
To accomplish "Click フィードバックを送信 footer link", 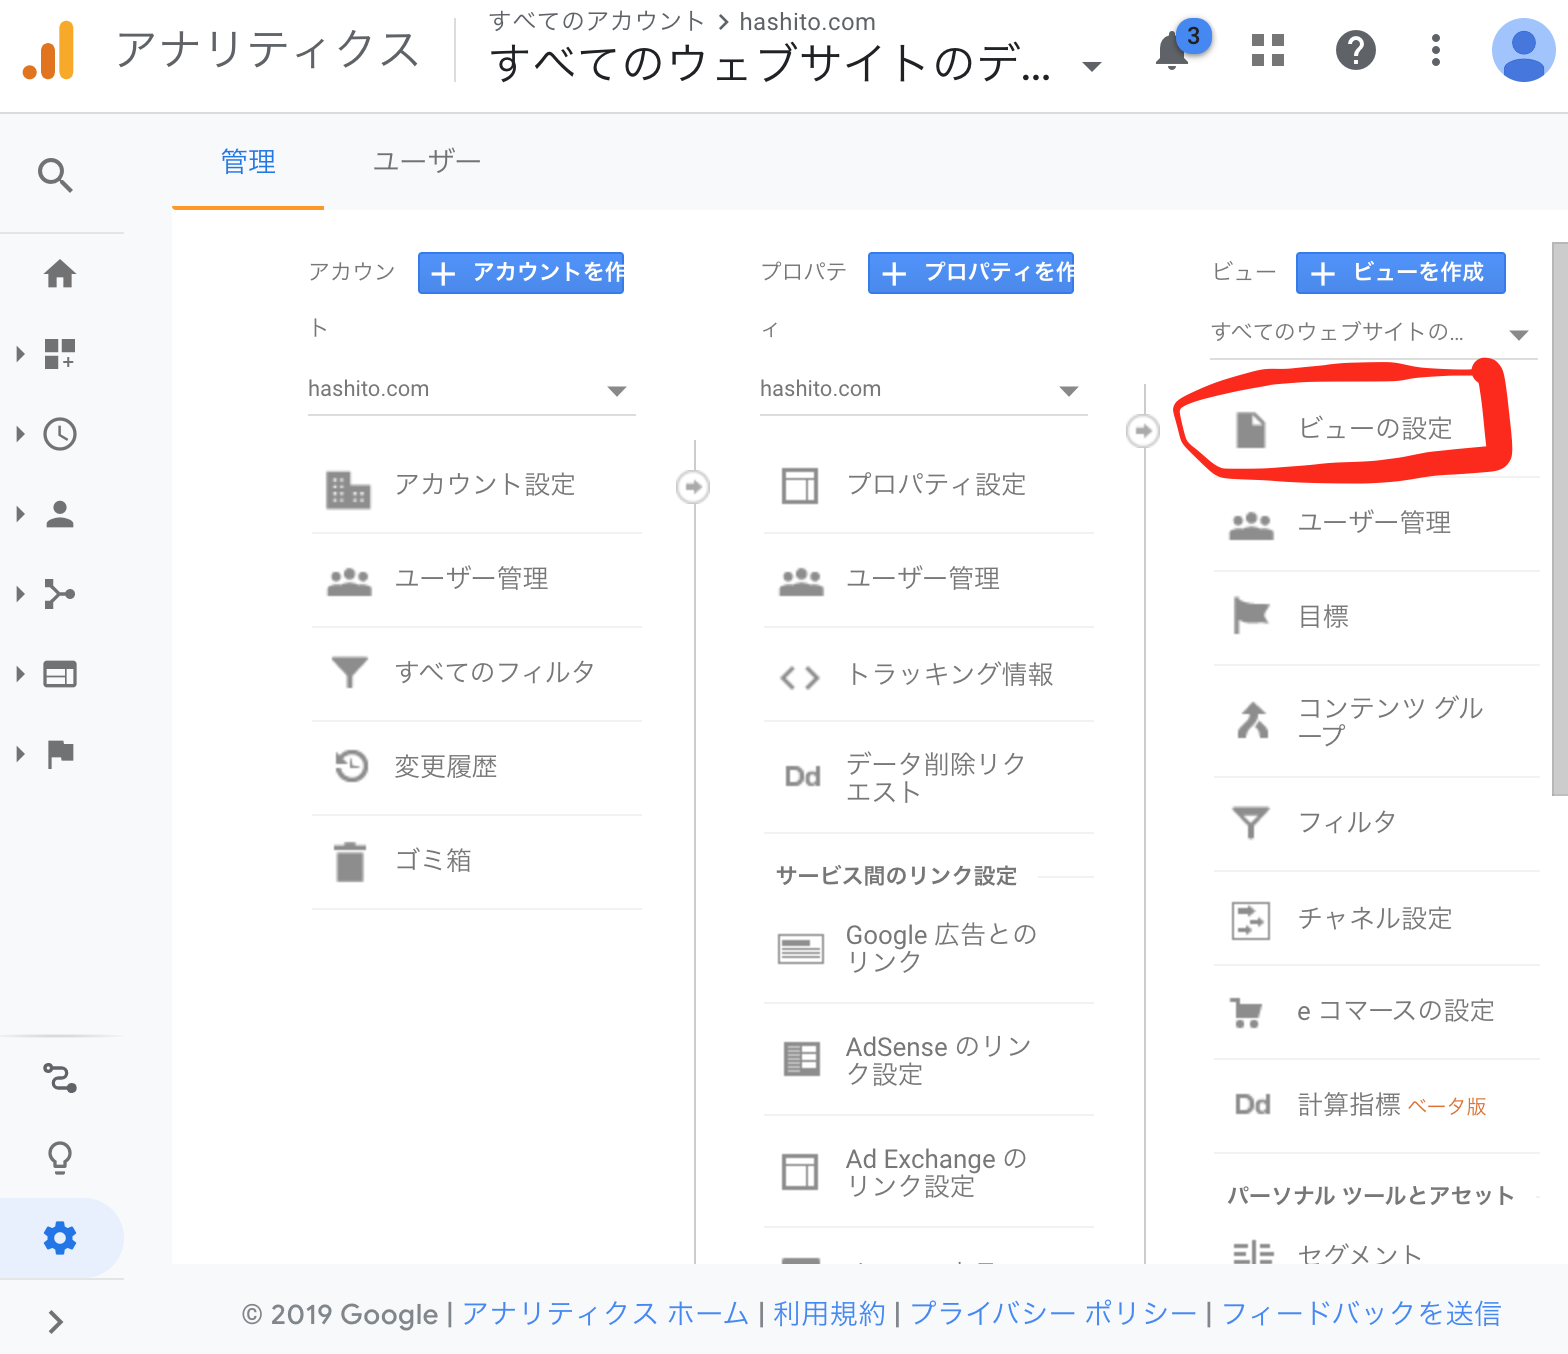I will click(x=1361, y=1314).
